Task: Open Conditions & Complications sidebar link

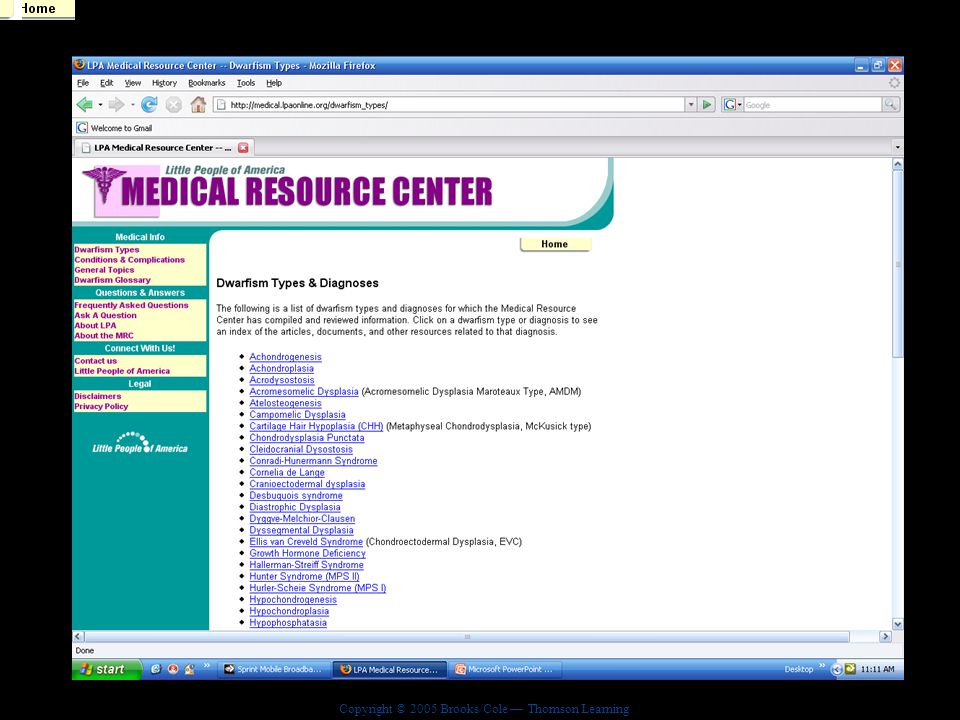Action: tap(129, 260)
